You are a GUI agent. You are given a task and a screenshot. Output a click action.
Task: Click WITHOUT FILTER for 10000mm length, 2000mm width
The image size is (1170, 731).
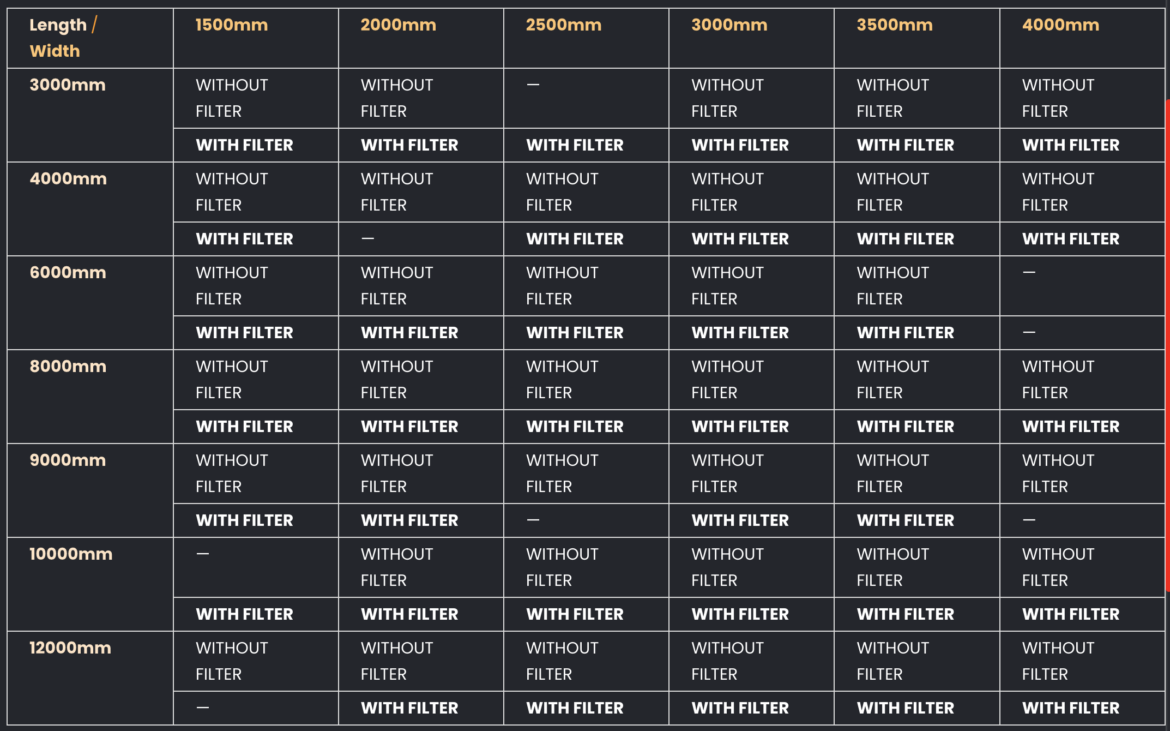coord(397,567)
